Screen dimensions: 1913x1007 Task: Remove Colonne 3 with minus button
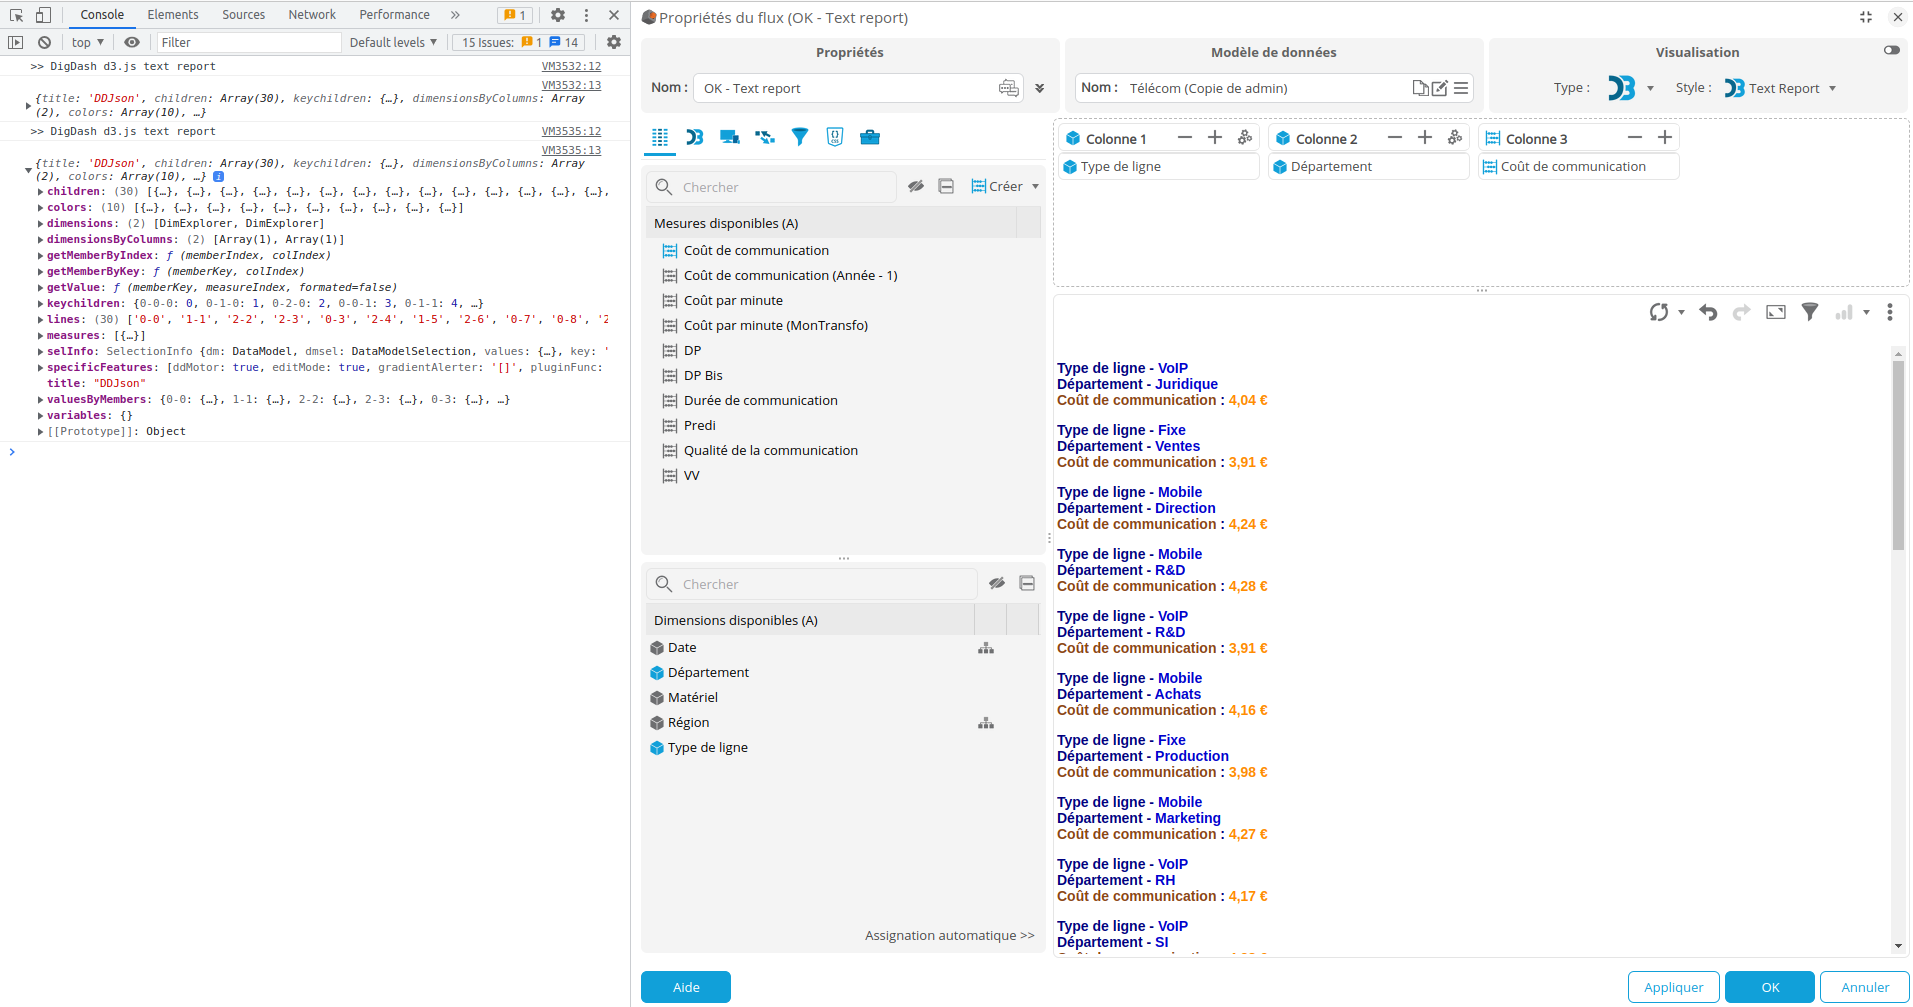click(1635, 137)
